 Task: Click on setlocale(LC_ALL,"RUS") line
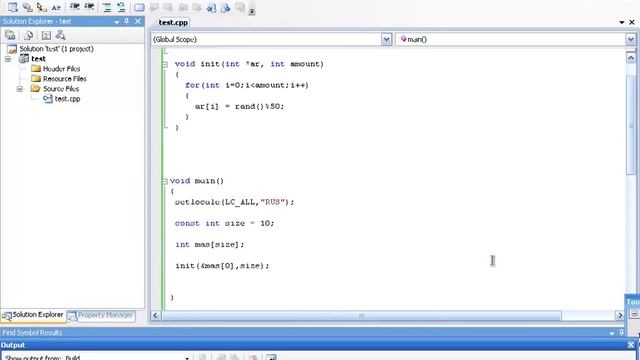[234, 202]
